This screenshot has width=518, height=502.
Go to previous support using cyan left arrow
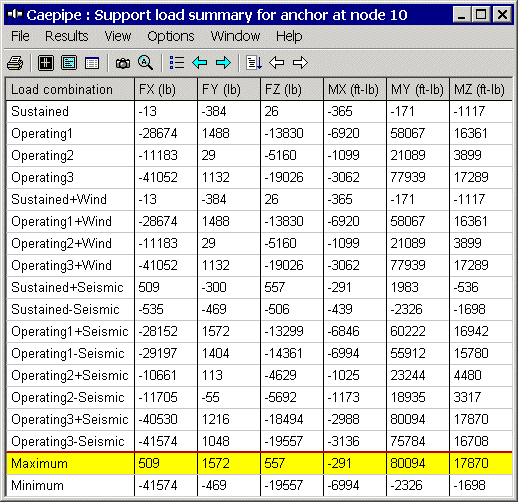point(200,62)
